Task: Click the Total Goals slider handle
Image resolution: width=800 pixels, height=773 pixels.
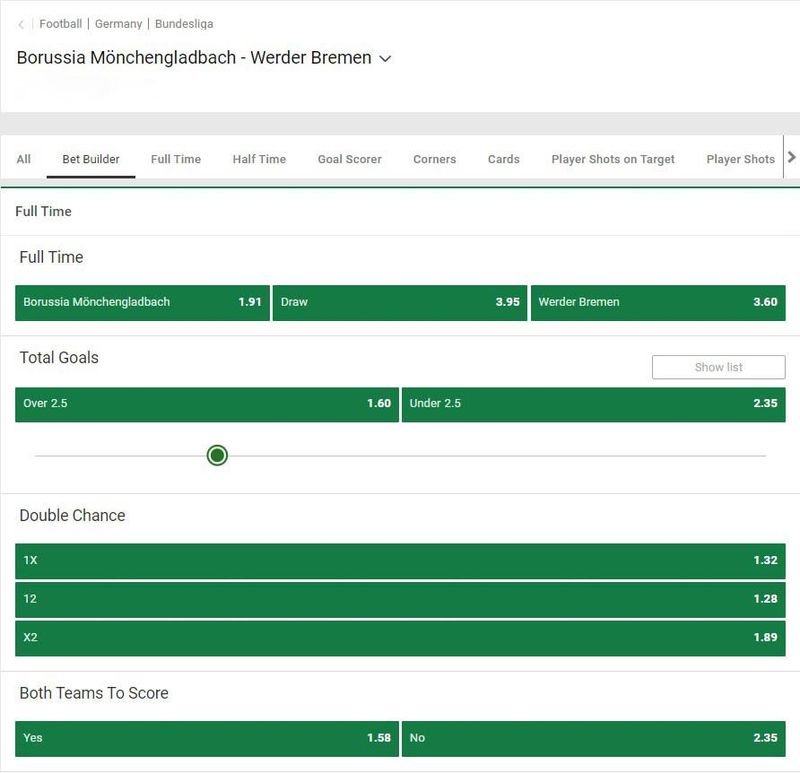Action: [x=217, y=455]
